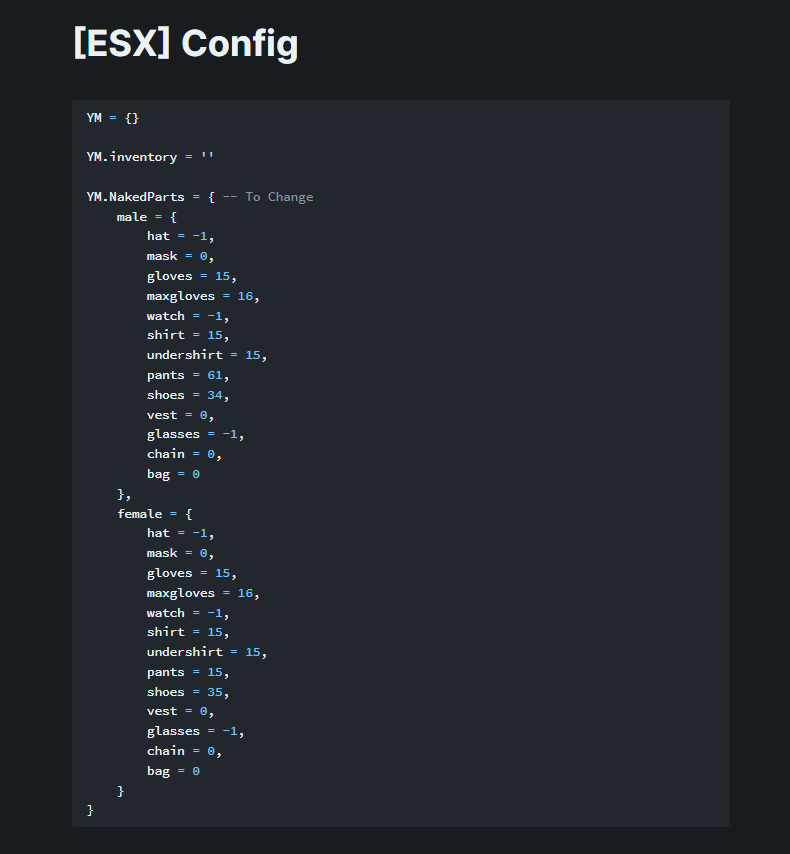Click the female bag value 0
Screen dimensions: 790x854
click(x=196, y=771)
